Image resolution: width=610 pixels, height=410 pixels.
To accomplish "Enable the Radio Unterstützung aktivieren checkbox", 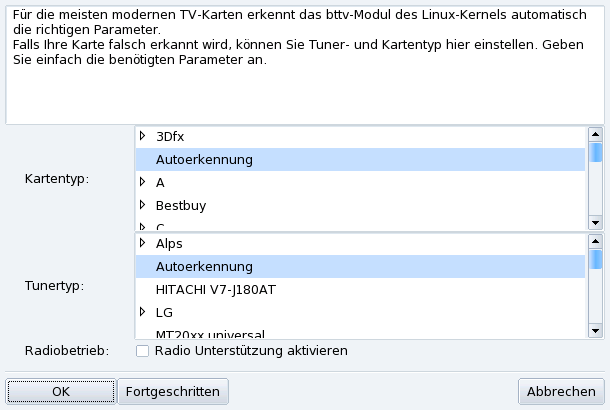I will click(x=142, y=351).
